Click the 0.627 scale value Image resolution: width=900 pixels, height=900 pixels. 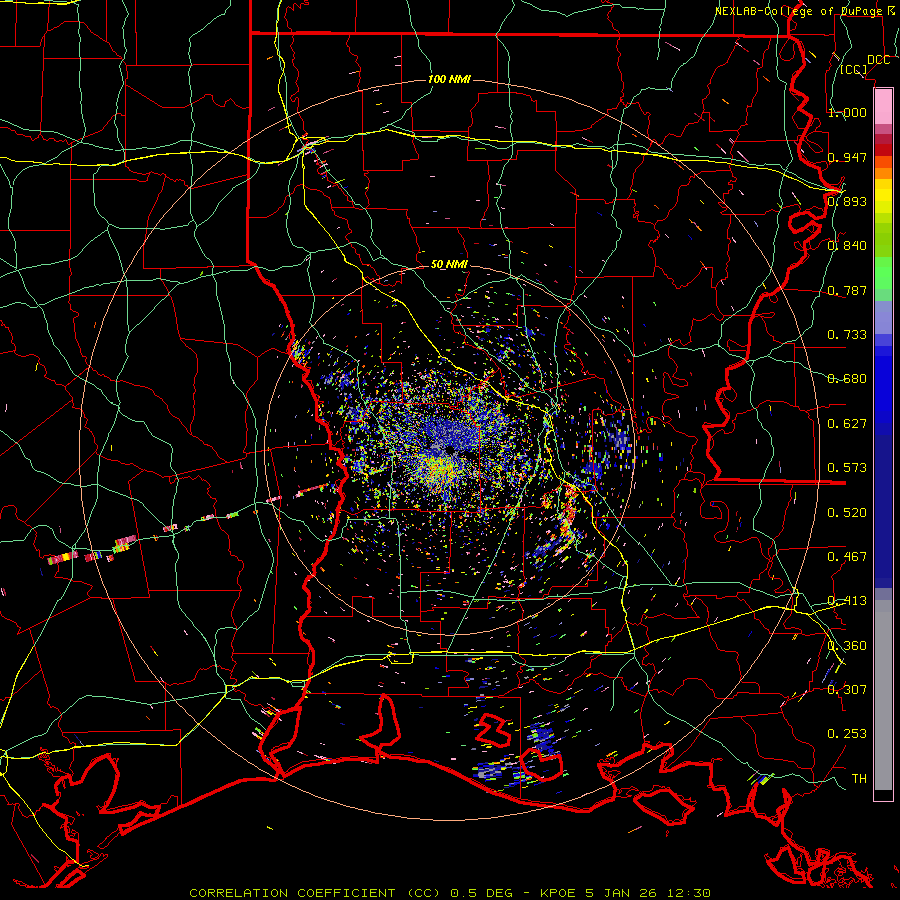point(847,423)
